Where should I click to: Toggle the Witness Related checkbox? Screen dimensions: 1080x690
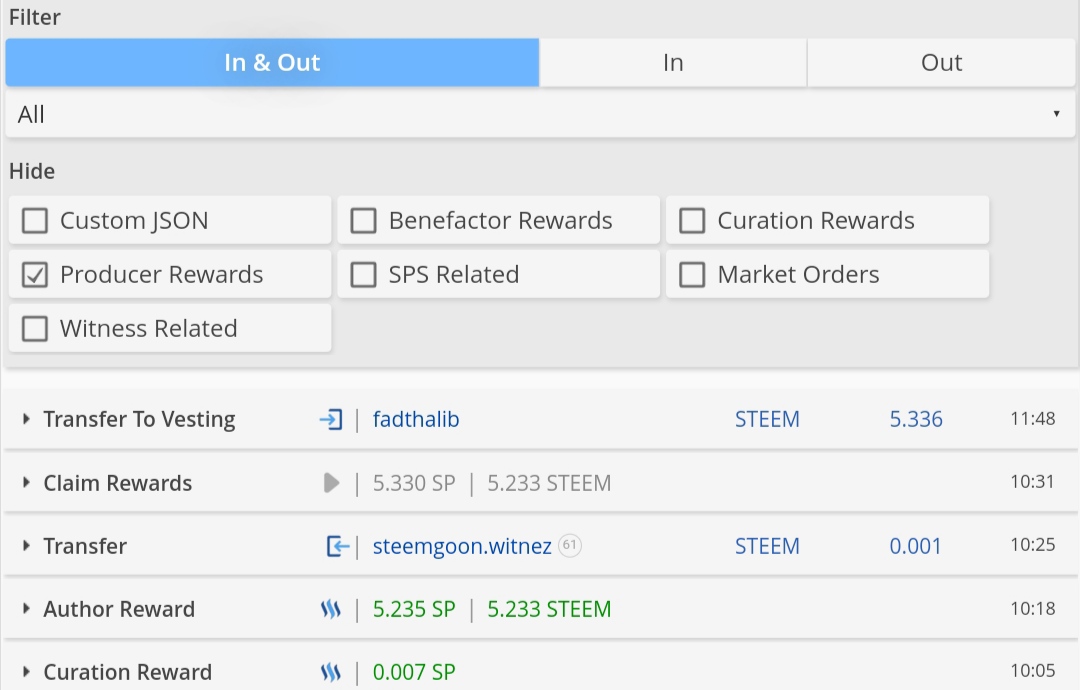(35, 329)
